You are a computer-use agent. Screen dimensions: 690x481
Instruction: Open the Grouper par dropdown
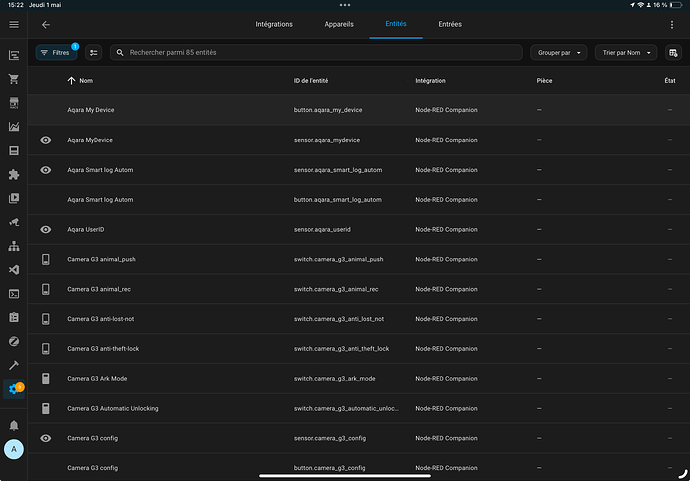pyautogui.click(x=558, y=53)
